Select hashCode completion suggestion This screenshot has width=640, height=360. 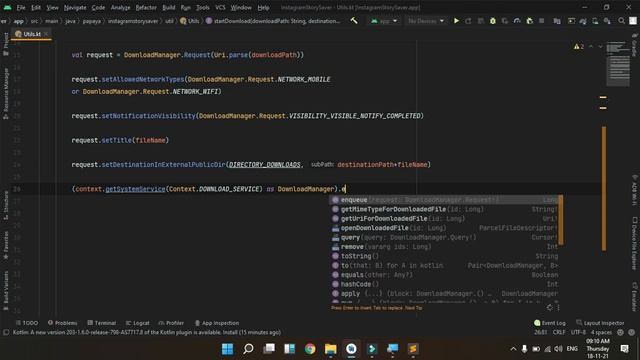tap(444, 284)
